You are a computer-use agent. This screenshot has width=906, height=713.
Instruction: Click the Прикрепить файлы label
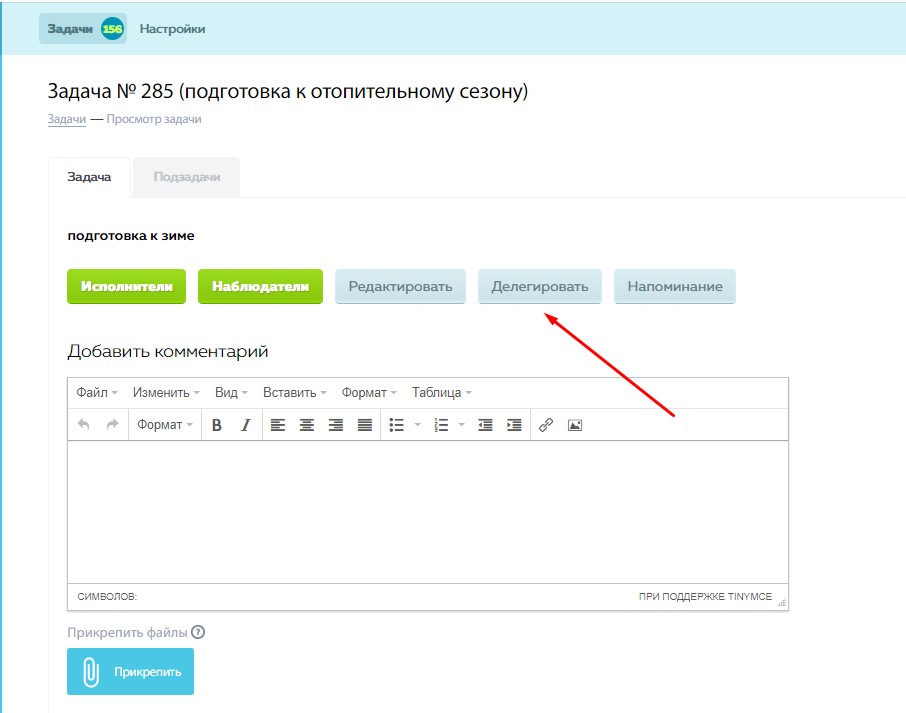click(127, 632)
